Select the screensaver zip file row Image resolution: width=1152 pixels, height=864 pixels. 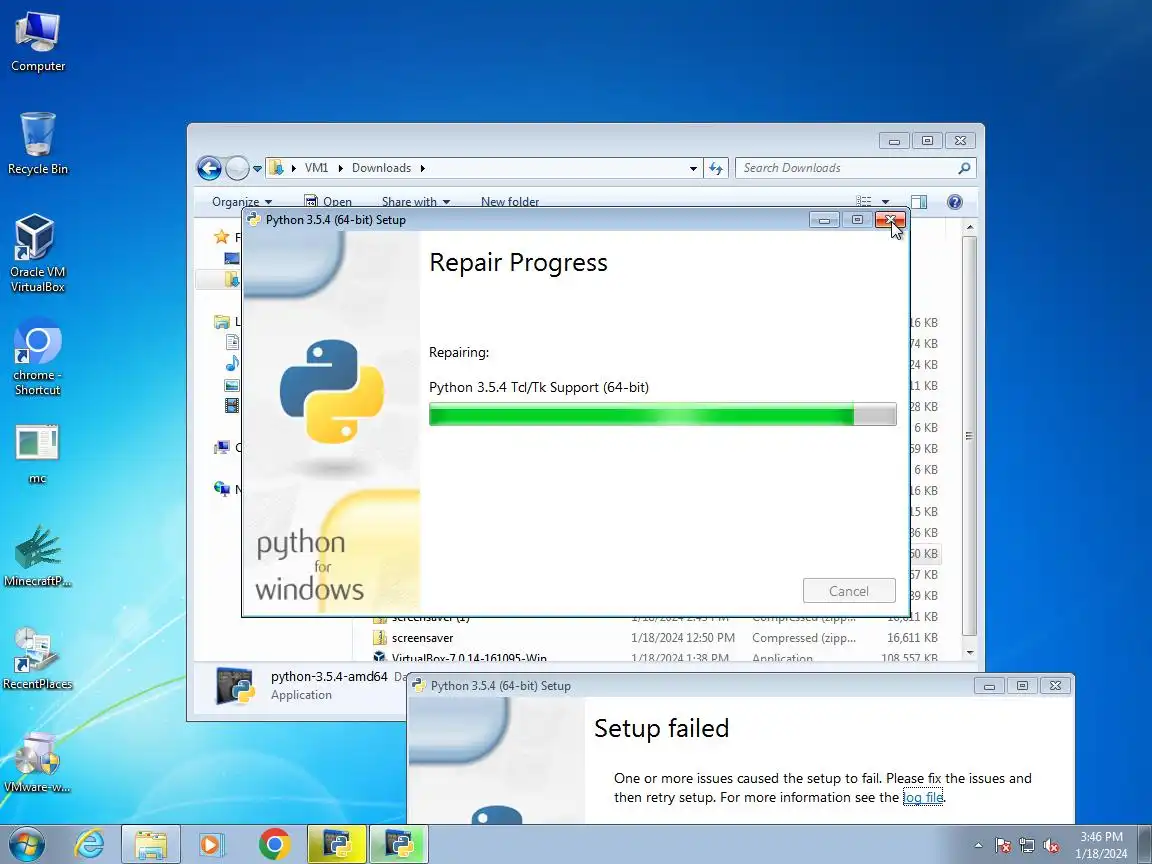655,638
